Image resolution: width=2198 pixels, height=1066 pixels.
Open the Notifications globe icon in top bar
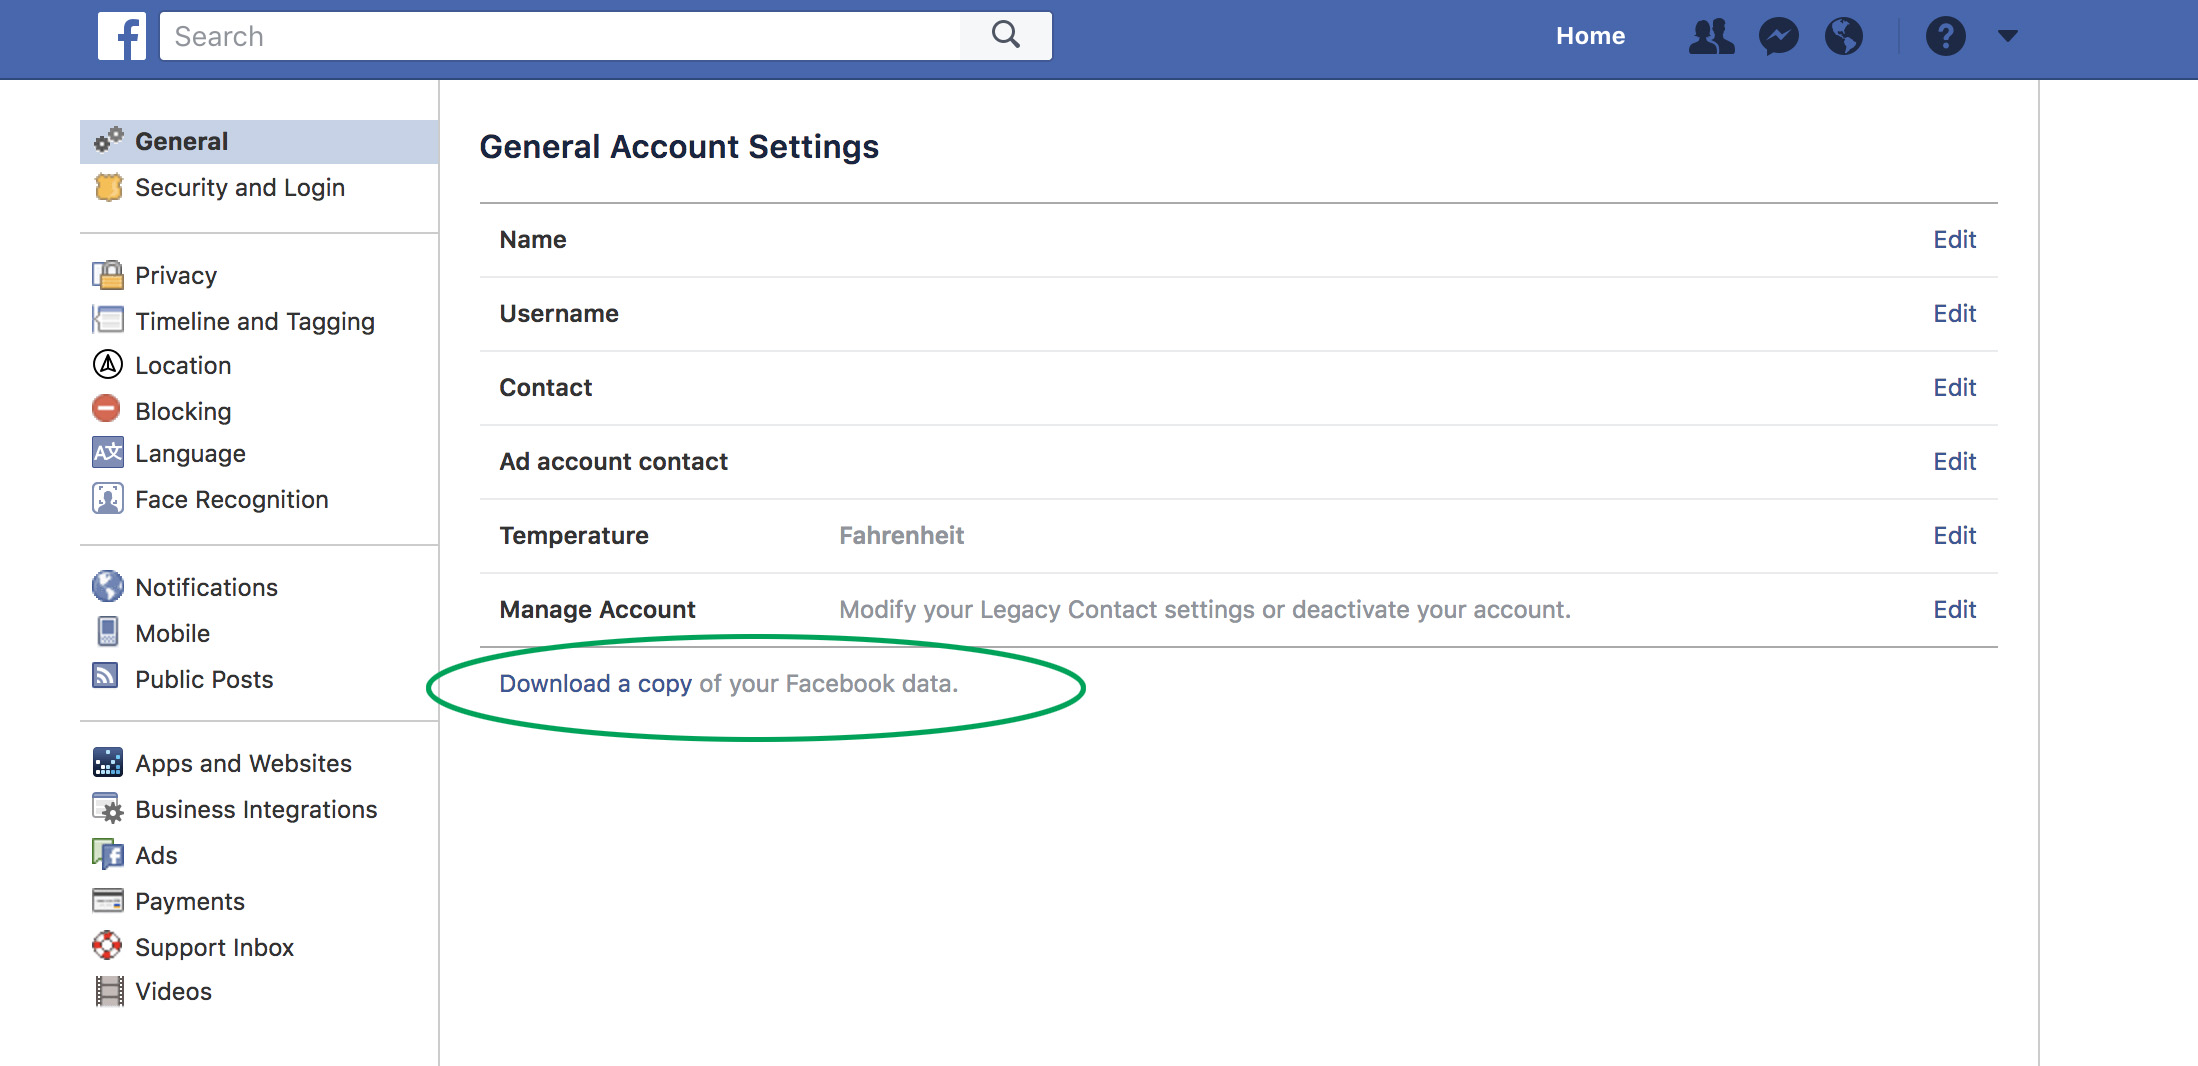point(1843,36)
